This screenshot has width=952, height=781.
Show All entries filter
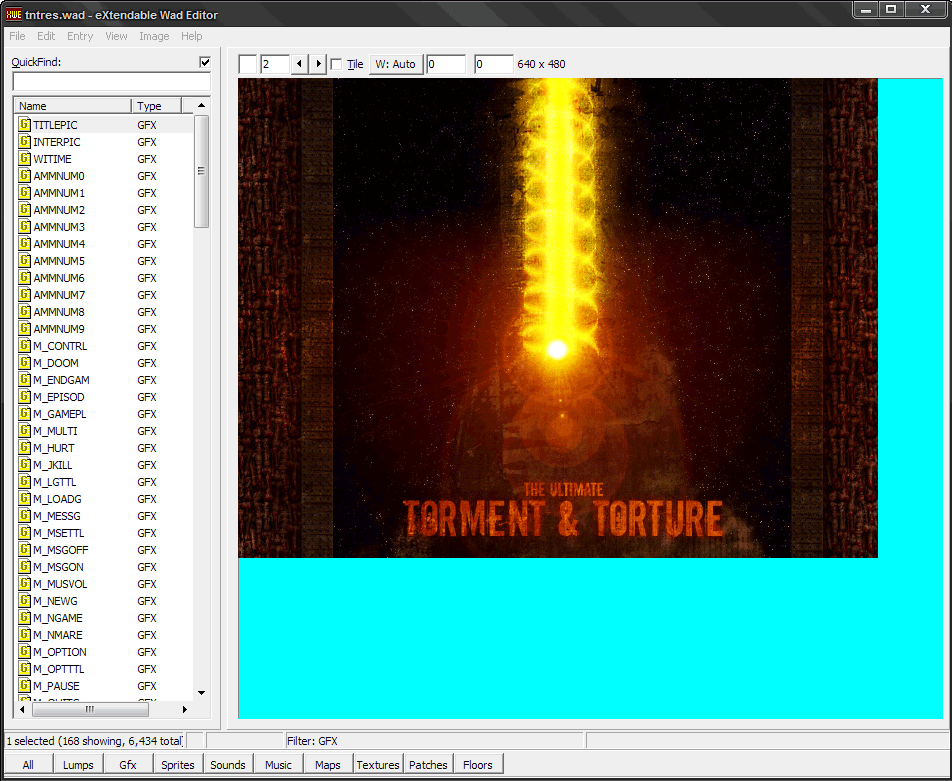click(28, 765)
